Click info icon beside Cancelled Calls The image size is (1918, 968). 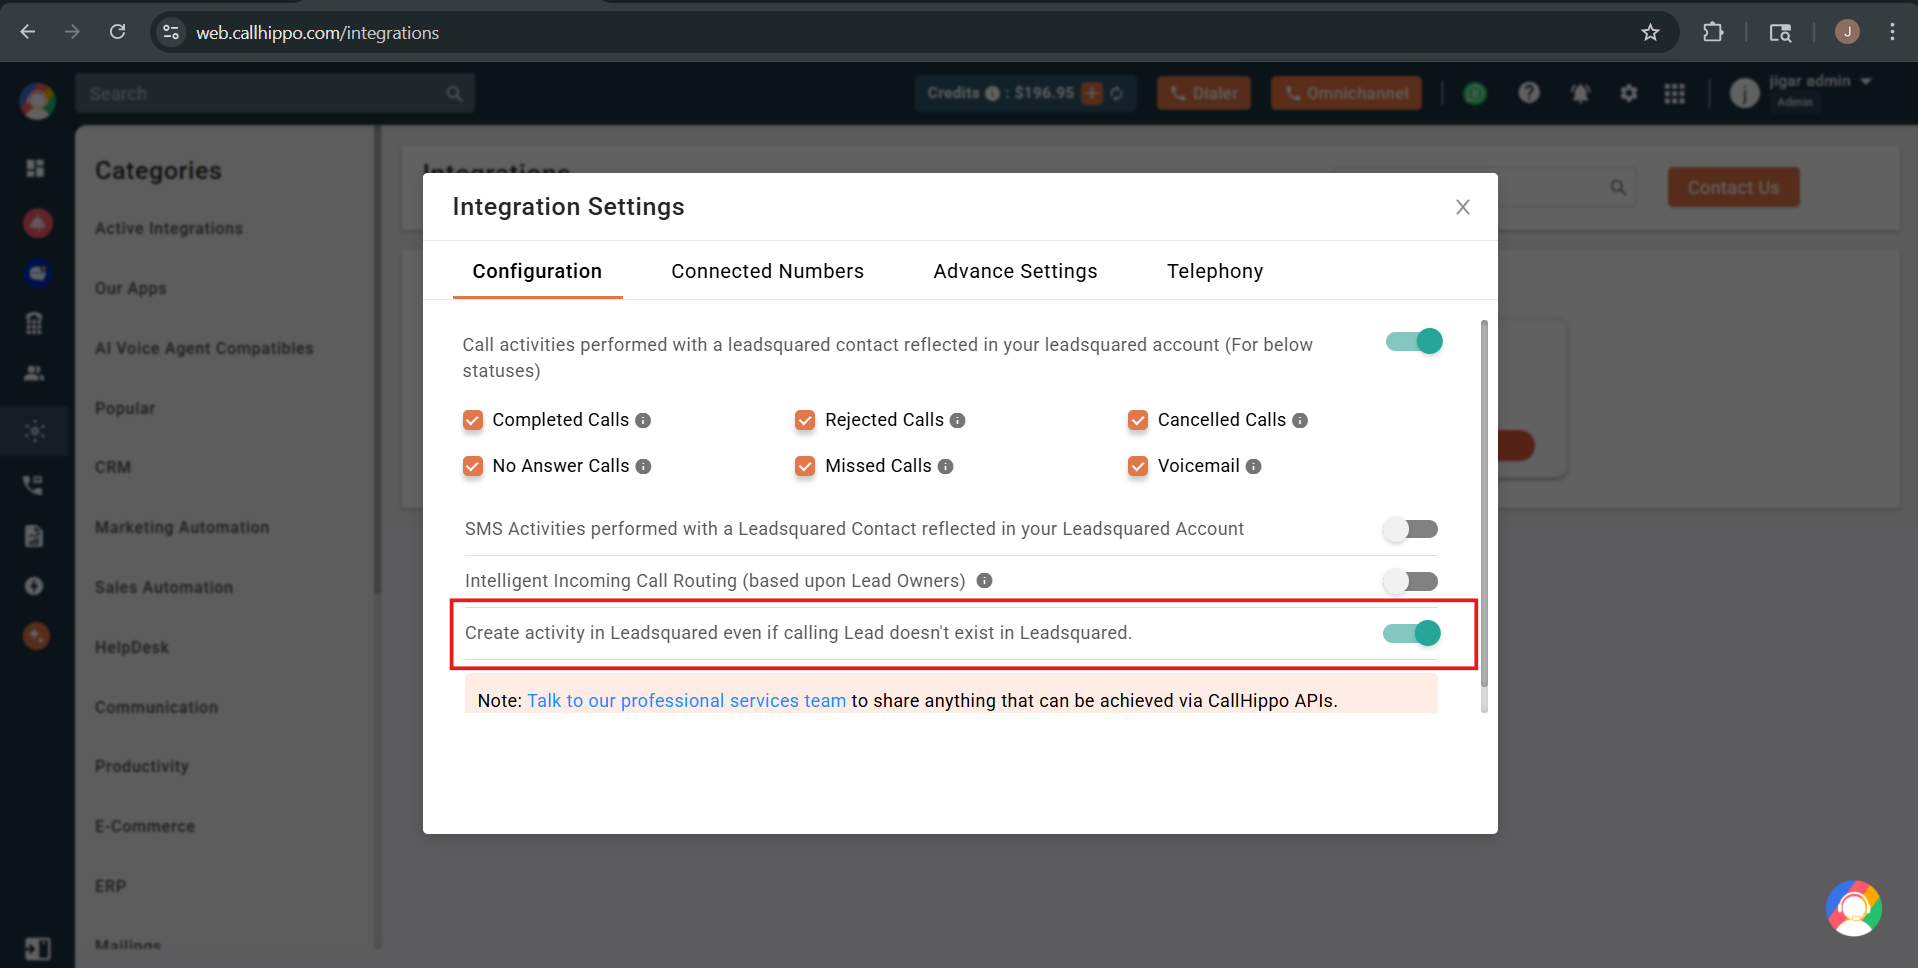[x=1300, y=421]
